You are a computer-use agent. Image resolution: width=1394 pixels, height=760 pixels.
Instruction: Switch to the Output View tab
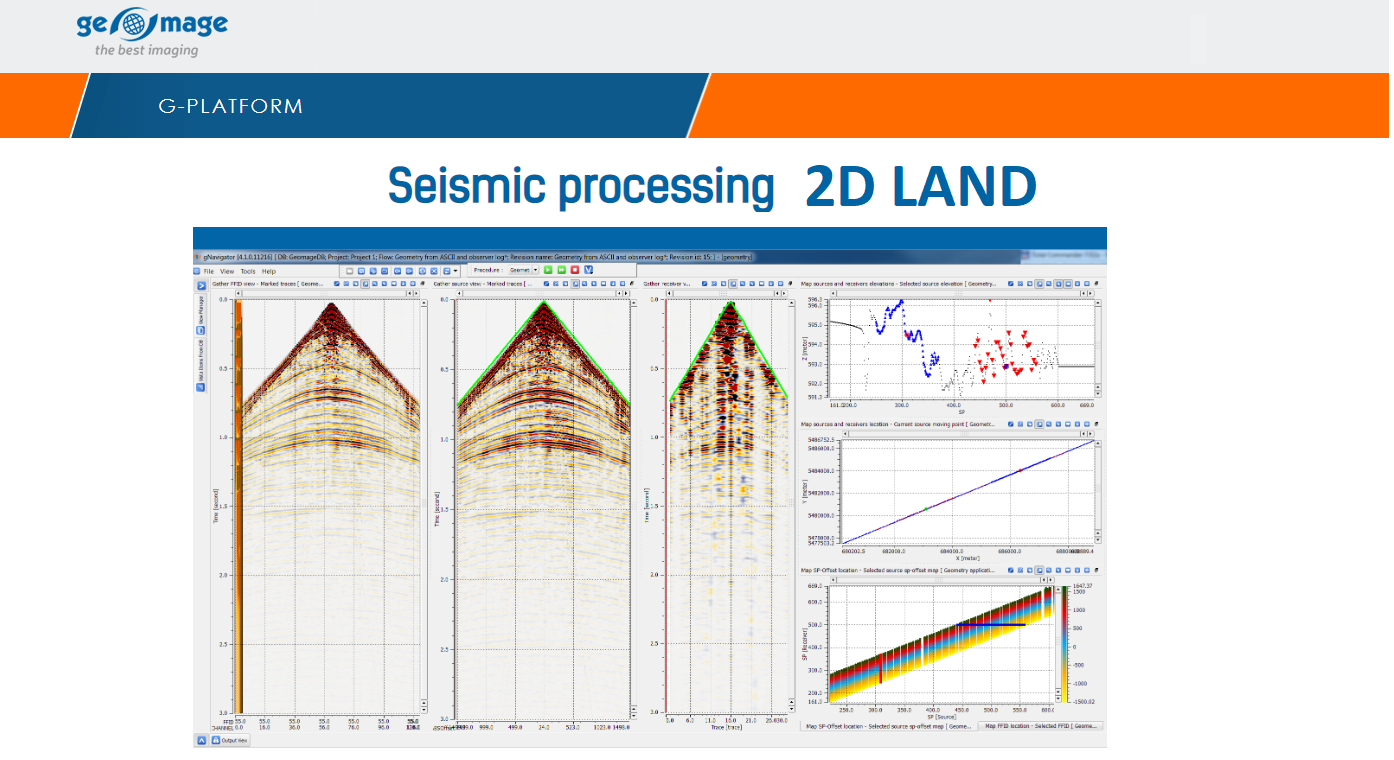pyautogui.click(x=229, y=740)
